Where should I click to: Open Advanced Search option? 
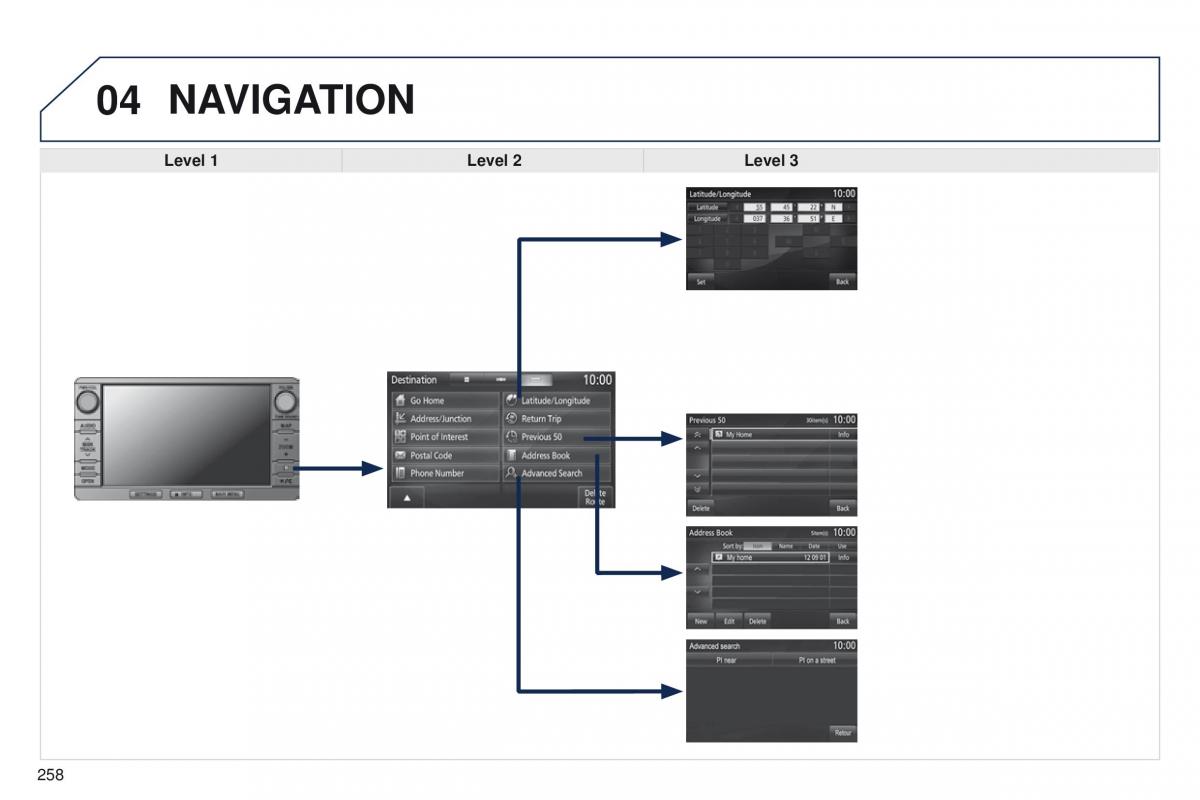pos(557,473)
